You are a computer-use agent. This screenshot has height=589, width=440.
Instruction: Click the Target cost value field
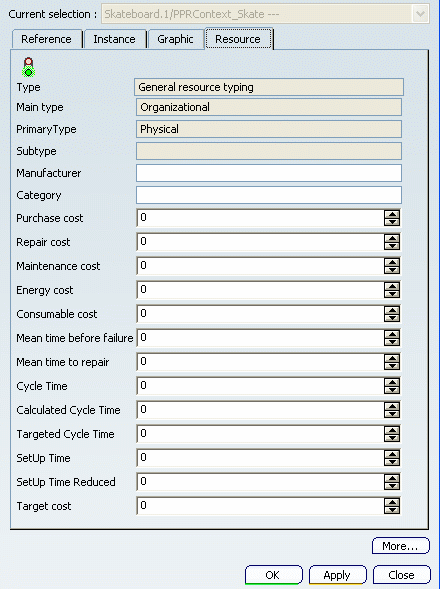tap(260, 506)
